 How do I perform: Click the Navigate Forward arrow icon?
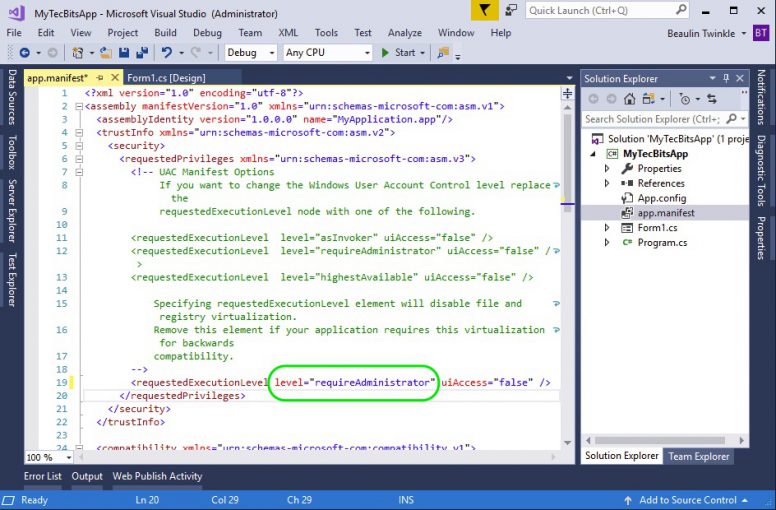click(x=52, y=52)
